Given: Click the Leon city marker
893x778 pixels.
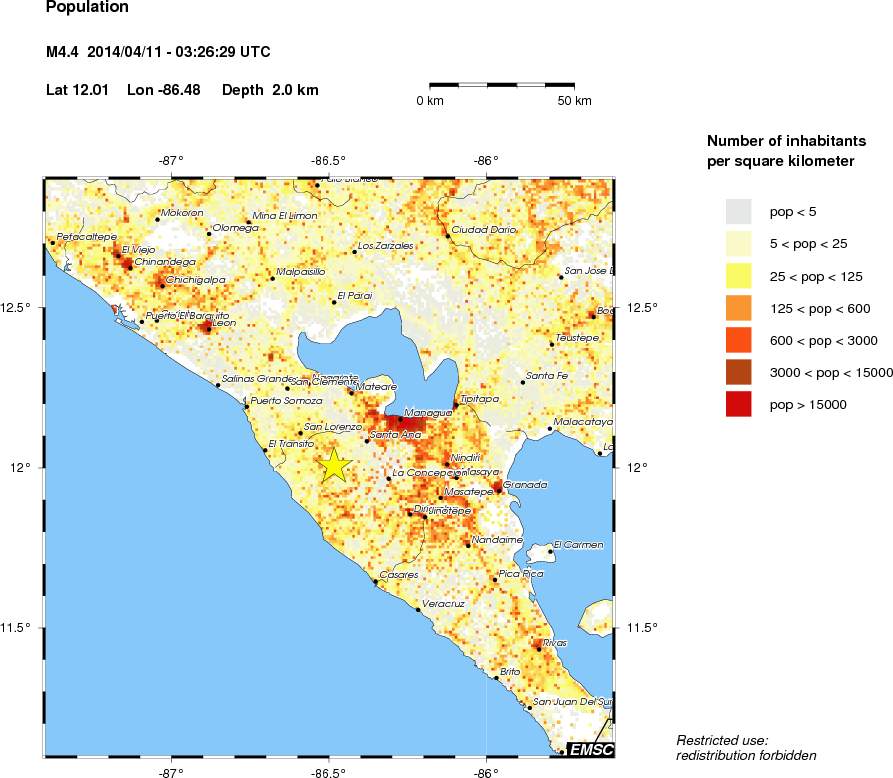Looking at the screenshot, I should tap(208, 329).
